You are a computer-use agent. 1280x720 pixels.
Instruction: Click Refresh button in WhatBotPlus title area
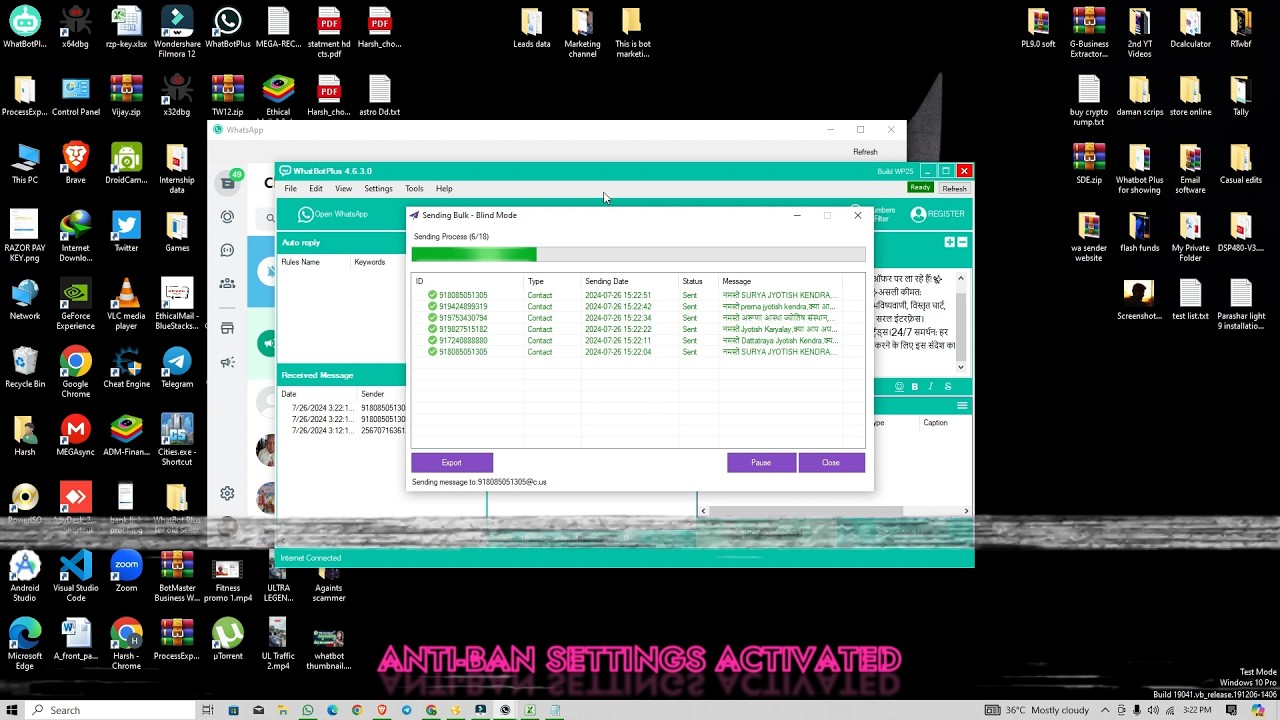tap(954, 188)
